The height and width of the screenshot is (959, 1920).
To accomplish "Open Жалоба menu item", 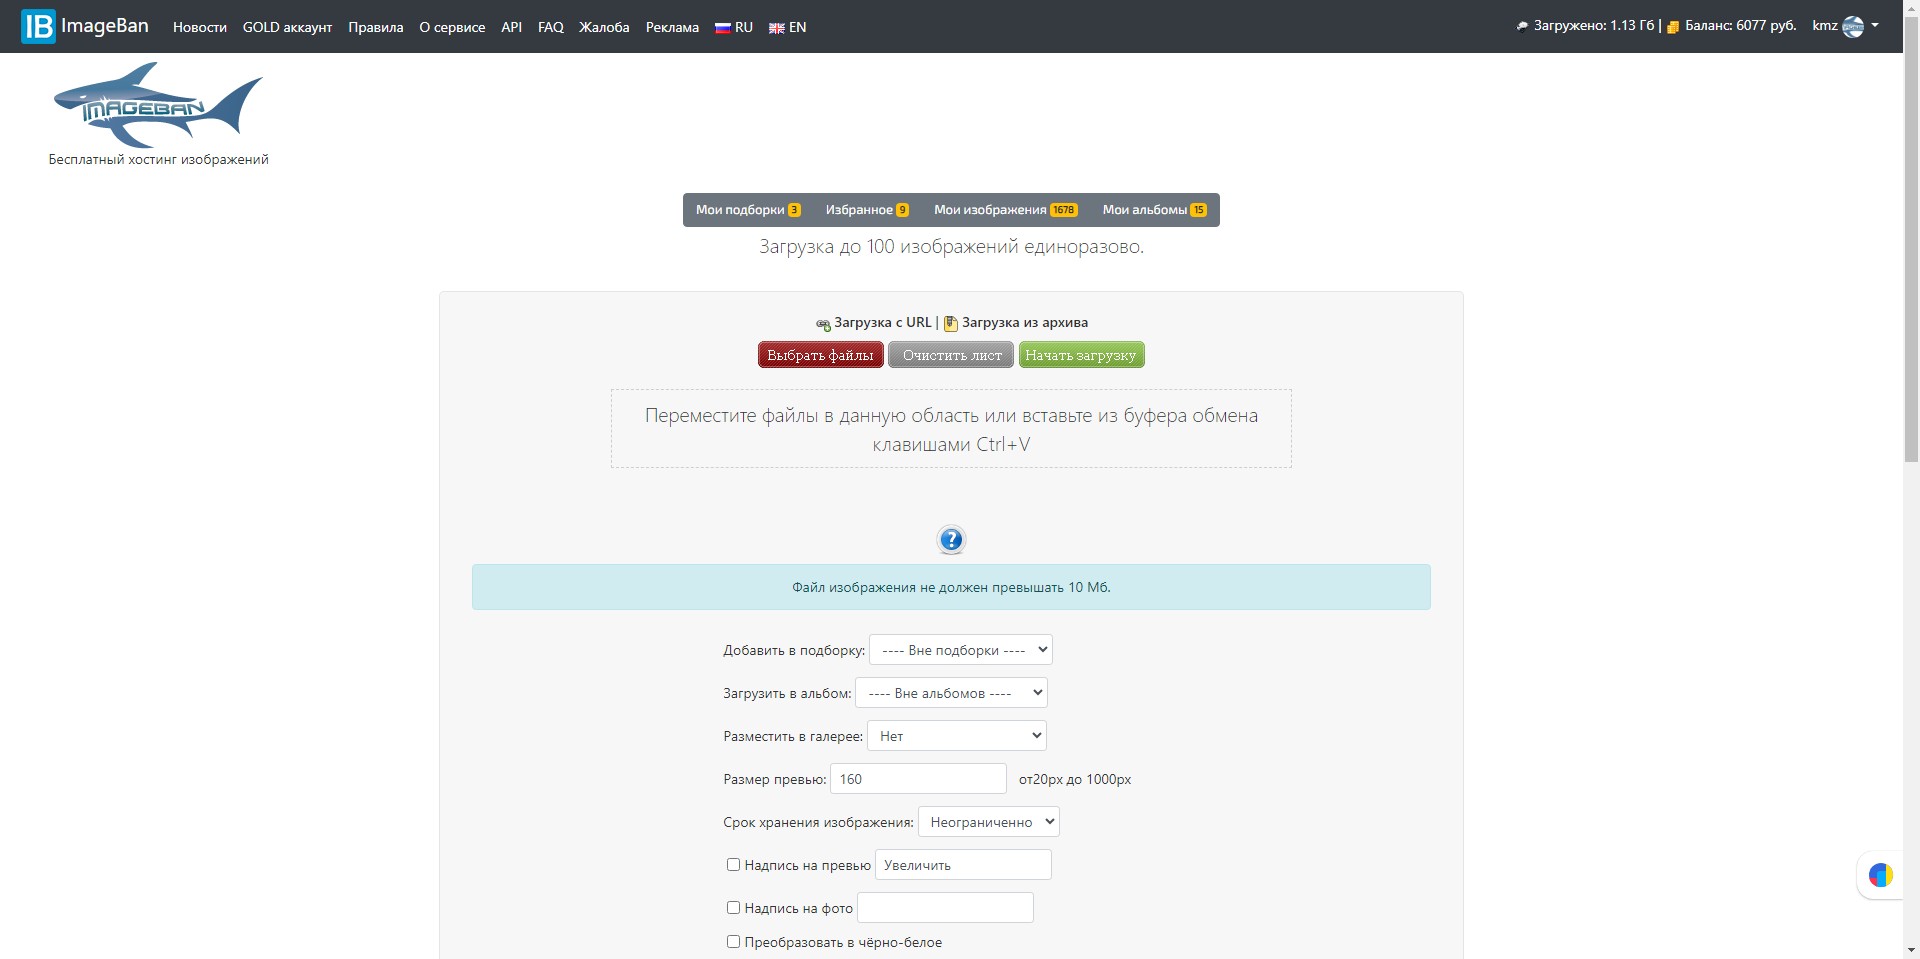I will point(604,27).
